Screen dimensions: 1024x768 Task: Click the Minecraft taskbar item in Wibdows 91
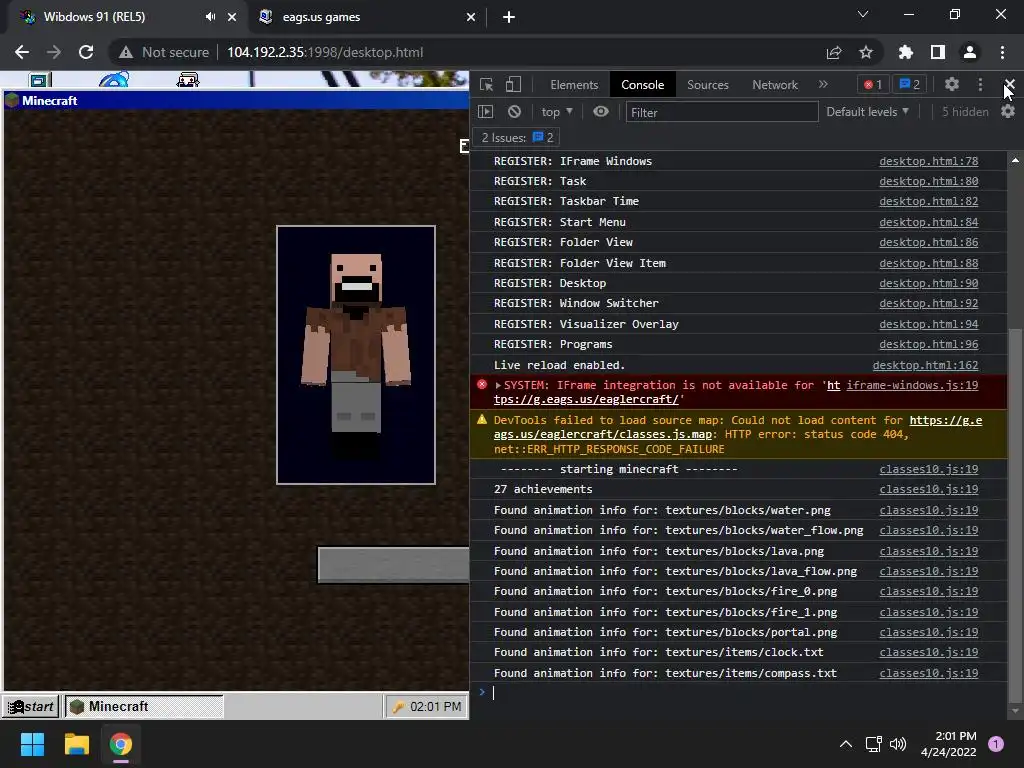[144, 707]
